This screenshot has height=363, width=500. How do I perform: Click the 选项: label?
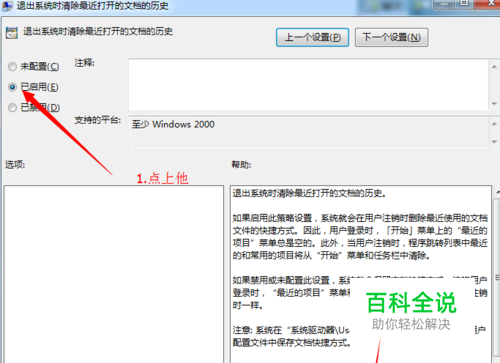point(15,164)
